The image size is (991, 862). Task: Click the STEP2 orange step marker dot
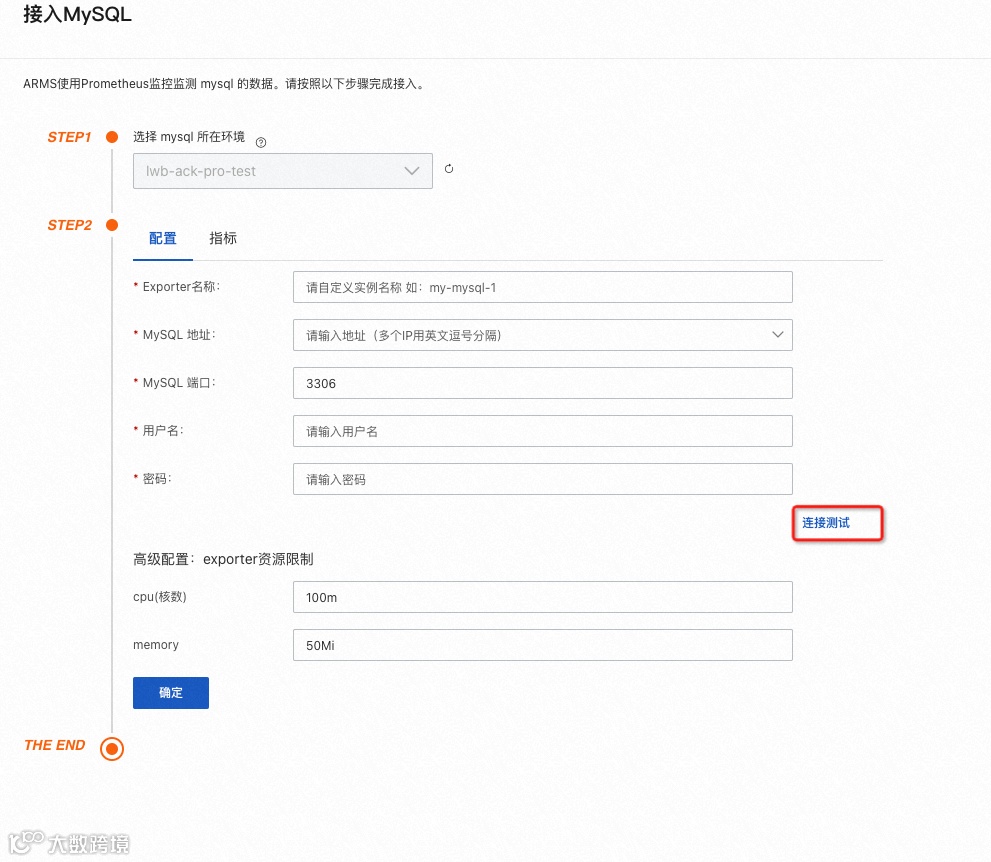coord(112,225)
